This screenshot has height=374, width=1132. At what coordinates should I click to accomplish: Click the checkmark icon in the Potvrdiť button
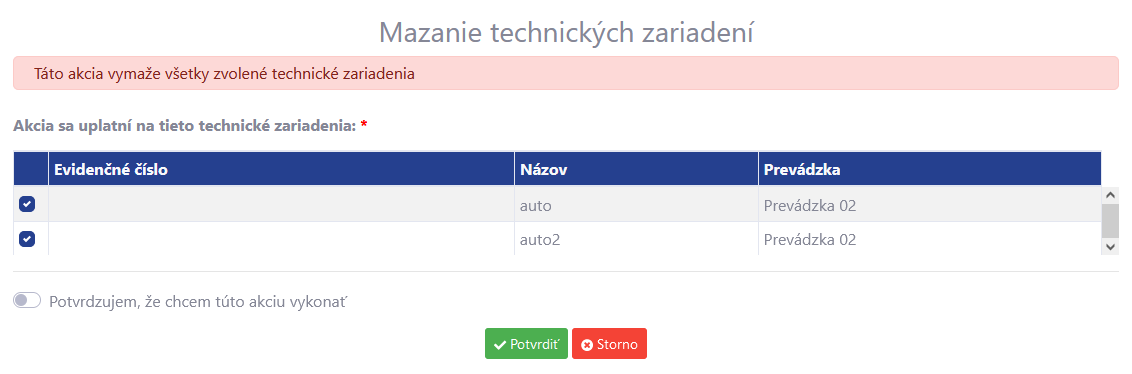(499, 345)
